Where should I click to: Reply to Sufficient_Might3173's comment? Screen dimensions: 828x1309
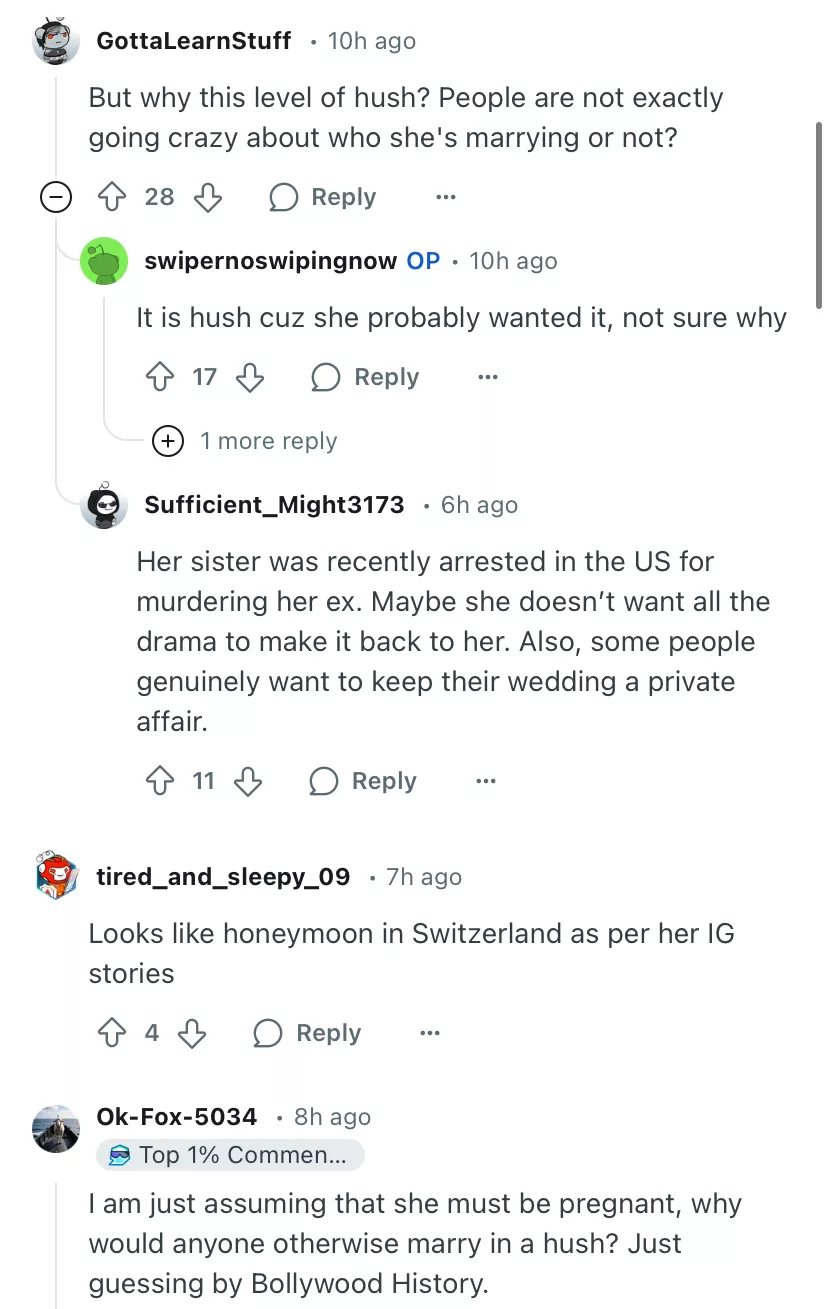(363, 781)
